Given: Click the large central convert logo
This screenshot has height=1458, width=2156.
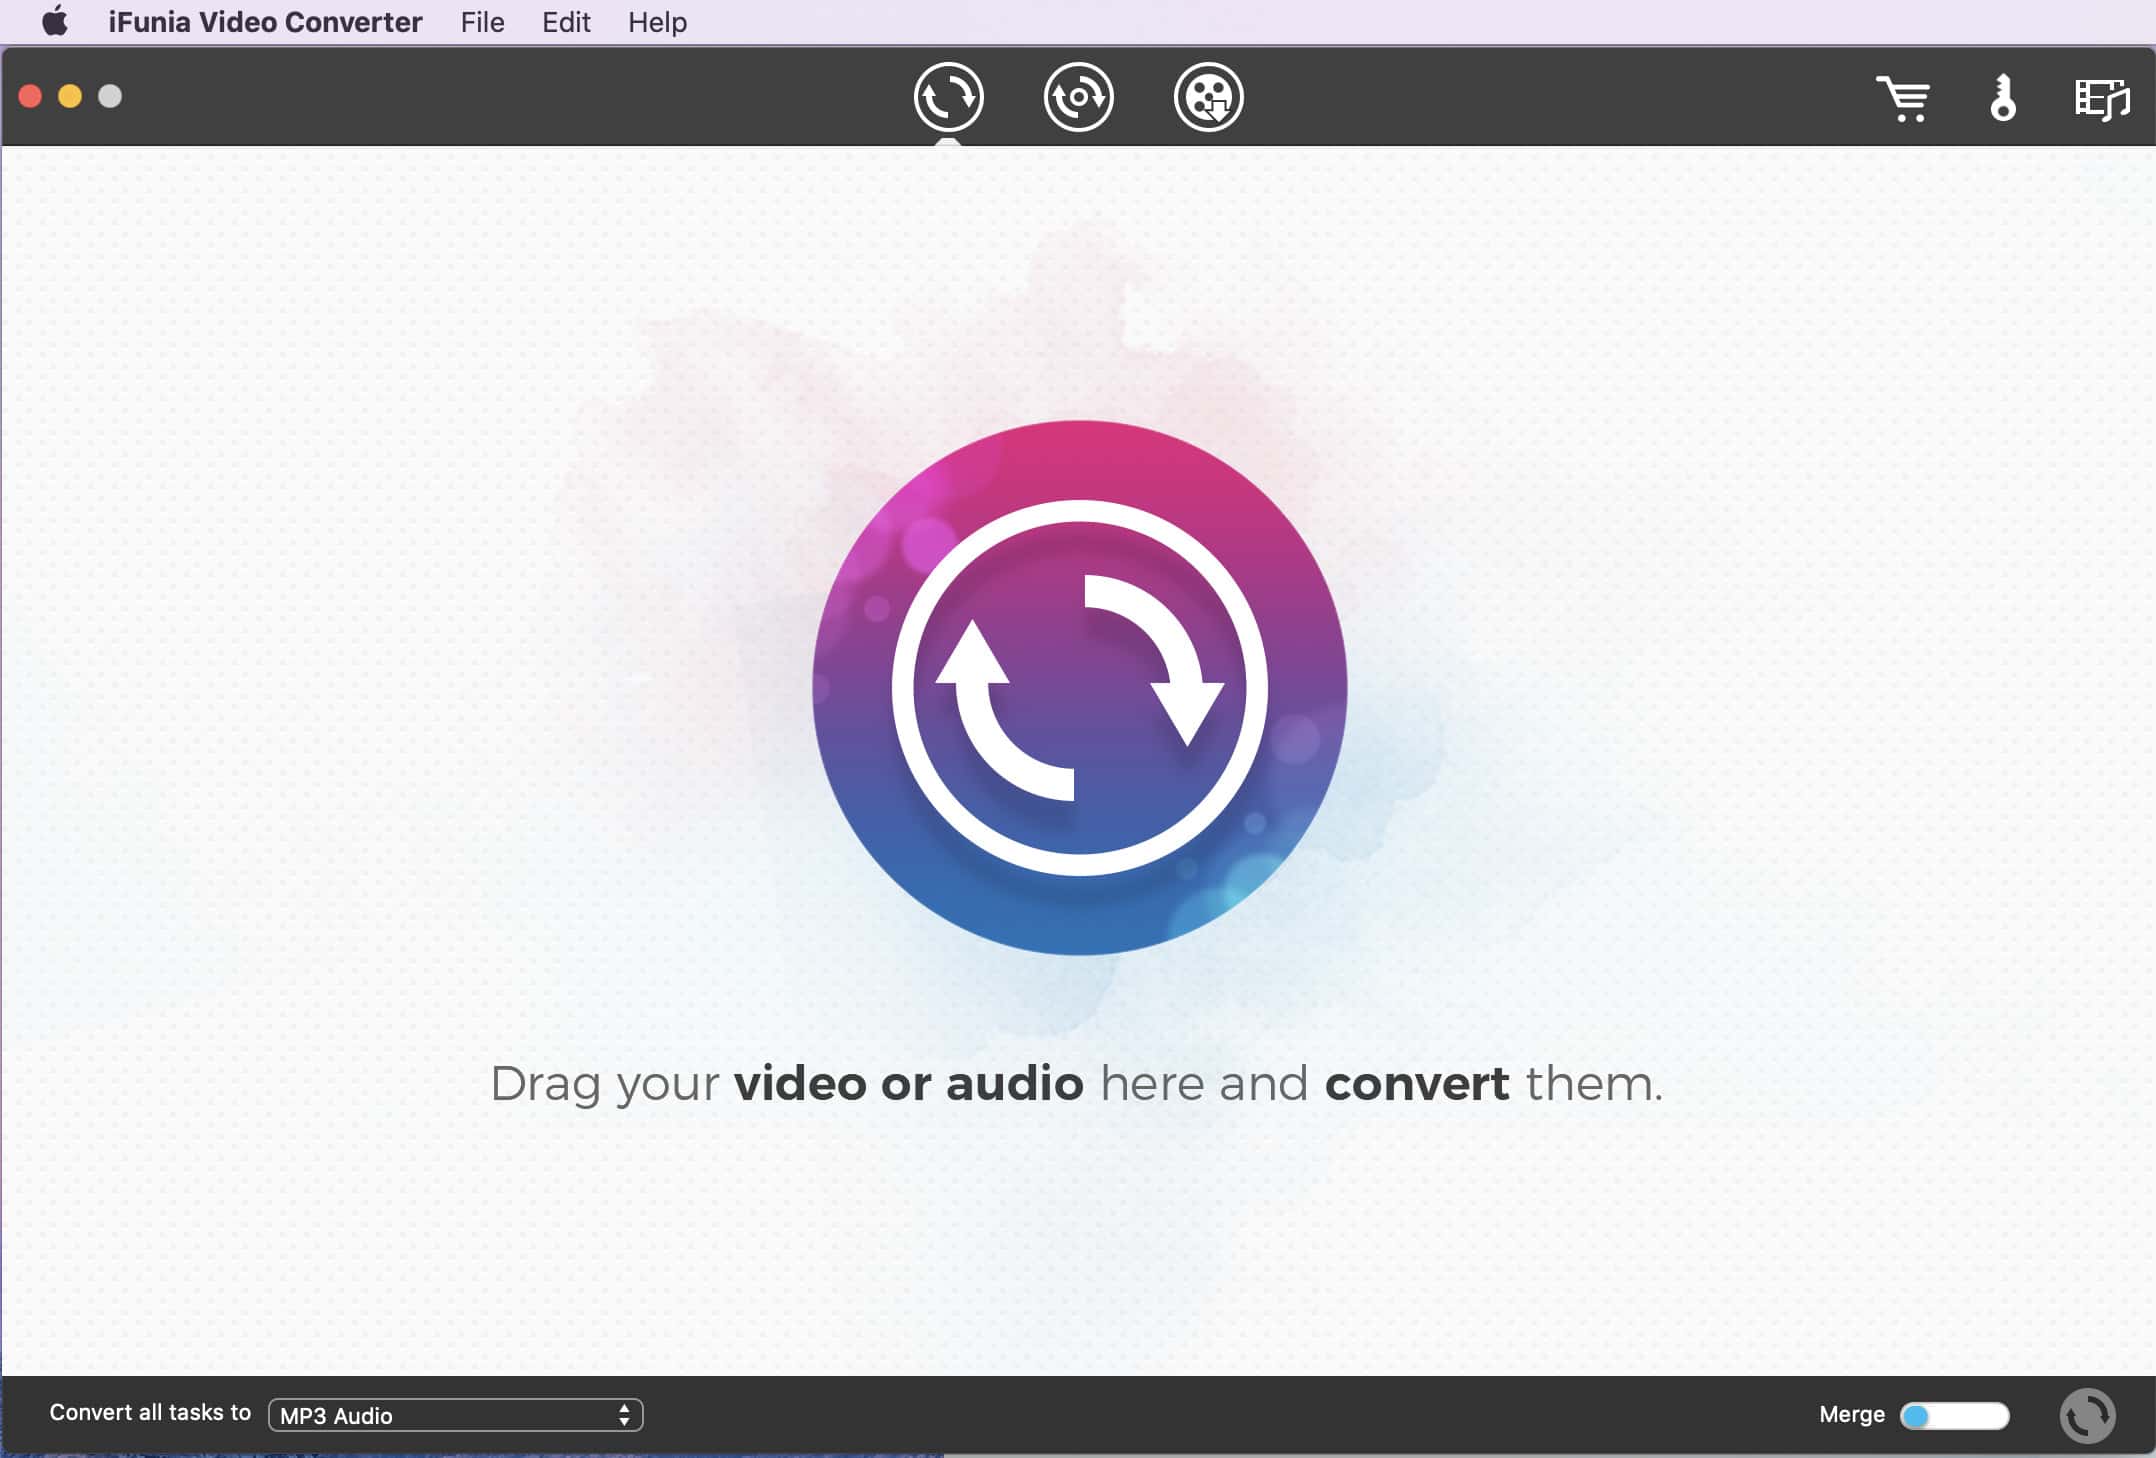Looking at the screenshot, I should click(1079, 688).
